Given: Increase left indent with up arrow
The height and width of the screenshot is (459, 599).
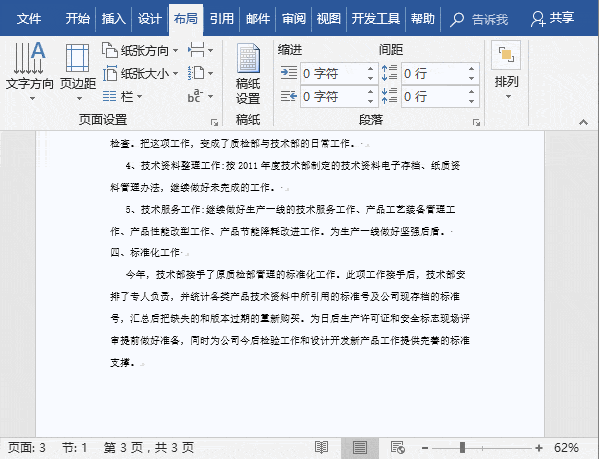Looking at the screenshot, I should [371, 69].
